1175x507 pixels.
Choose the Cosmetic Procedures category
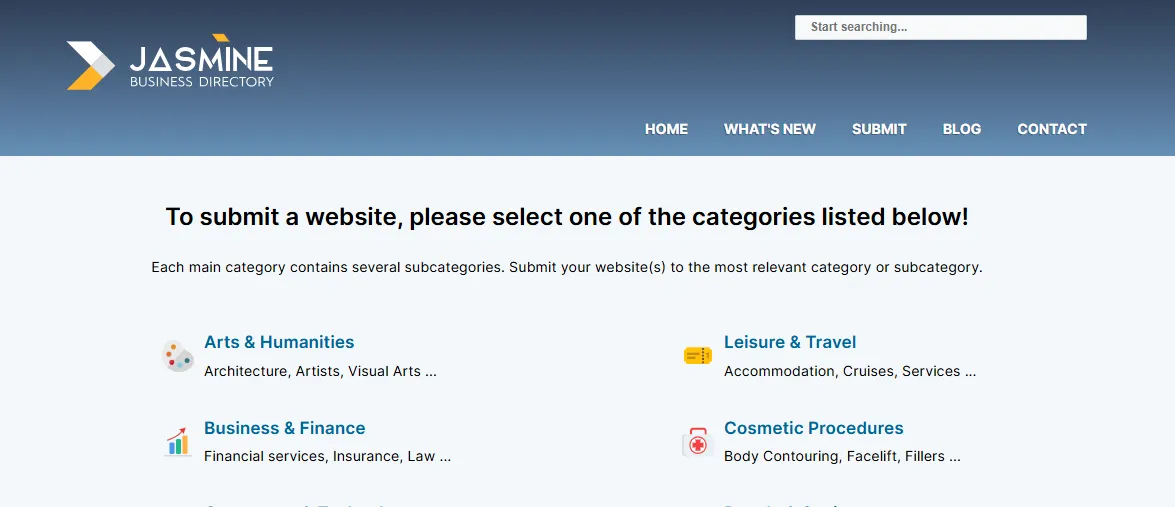(x=813, y=428)
